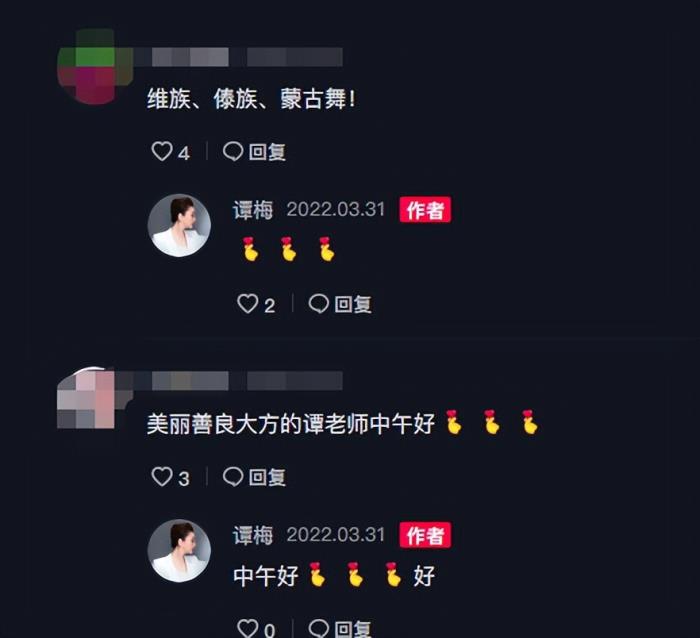Like 谭梅's 中午好 reply with 0 likes
This screenshot has height=638, width=700.
pyautogui.click(x=247, y=628)
